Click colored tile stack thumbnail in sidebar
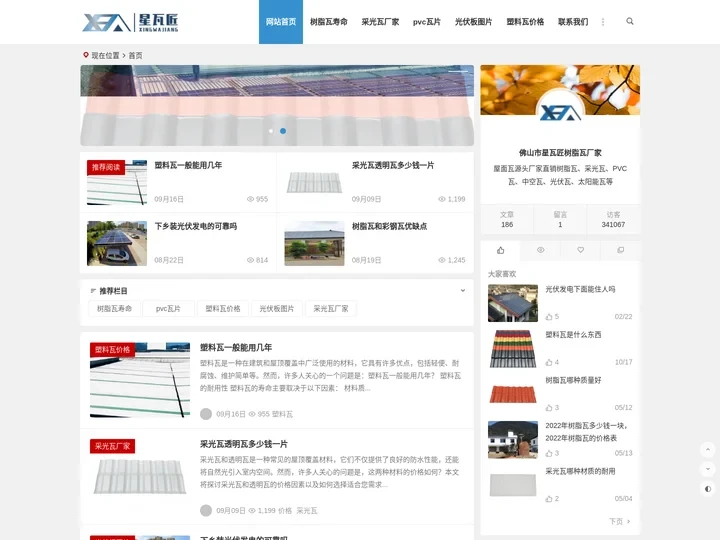 [512, 349]
